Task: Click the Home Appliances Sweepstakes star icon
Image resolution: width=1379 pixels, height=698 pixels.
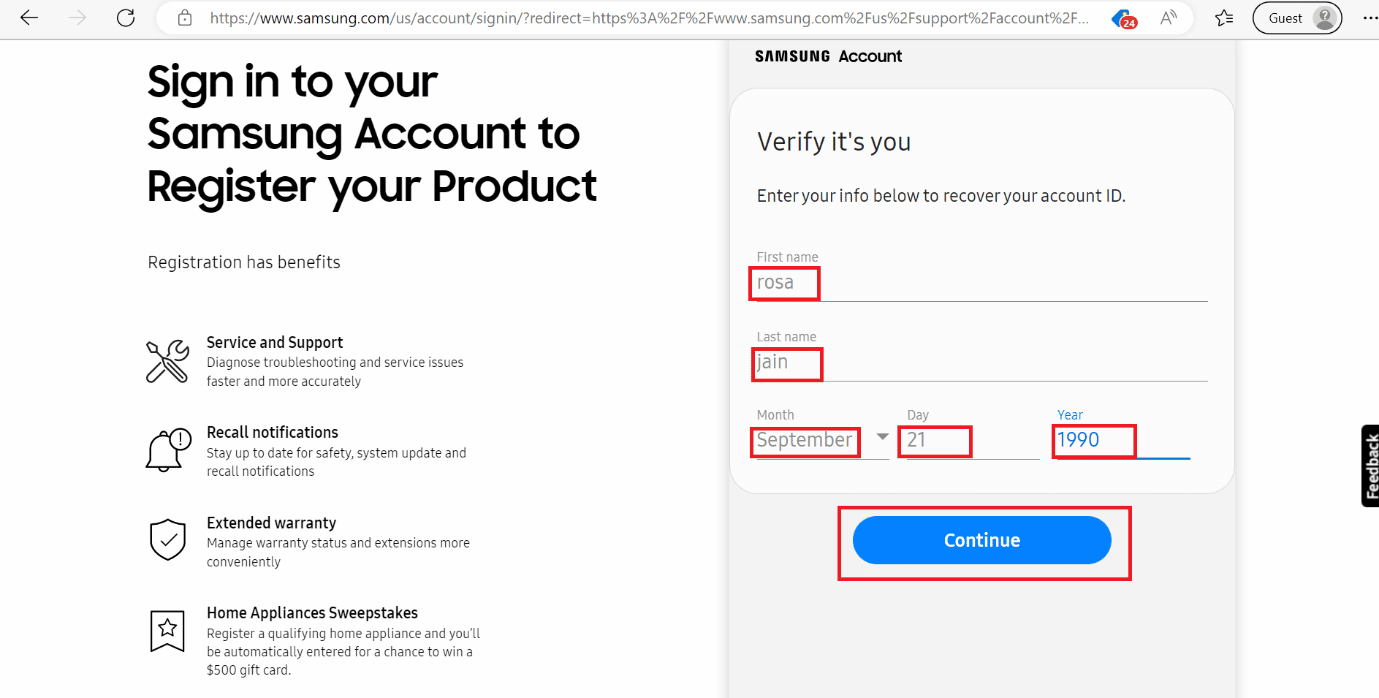Action: [x=167, y=630]
